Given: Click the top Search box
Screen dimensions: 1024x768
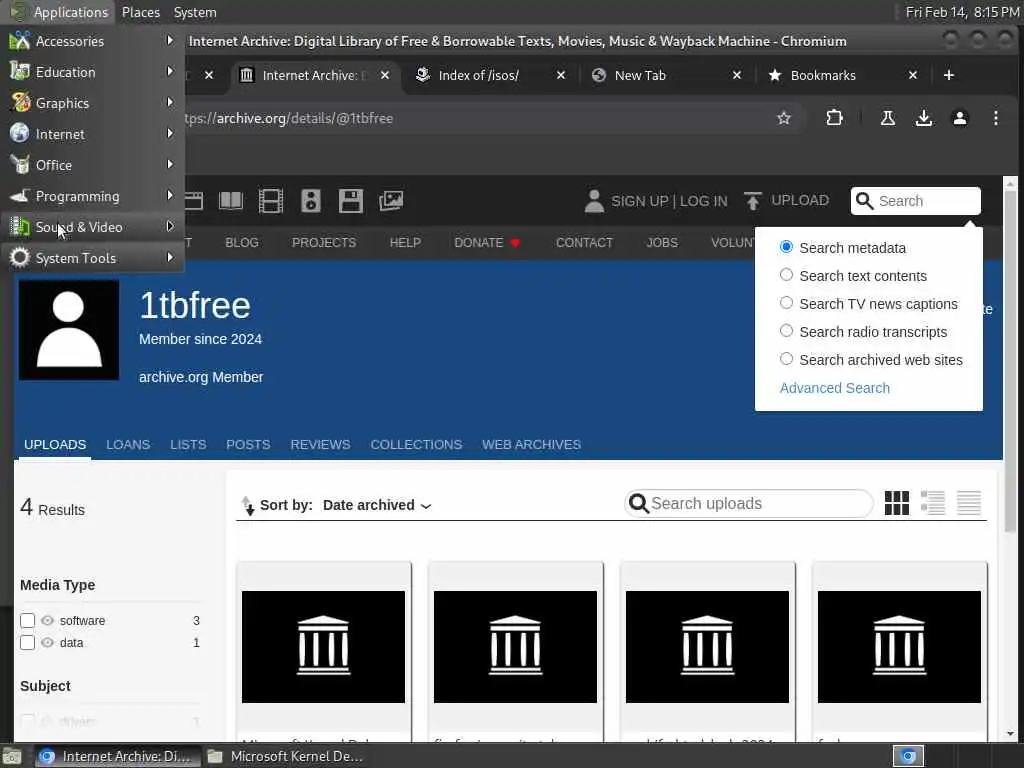Looking at the screenshot, I should coord(916,200).
